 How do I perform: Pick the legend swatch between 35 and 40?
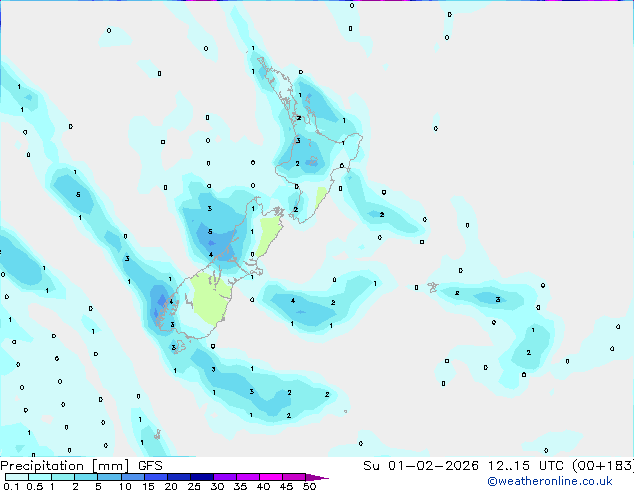[x=248, y=477]
